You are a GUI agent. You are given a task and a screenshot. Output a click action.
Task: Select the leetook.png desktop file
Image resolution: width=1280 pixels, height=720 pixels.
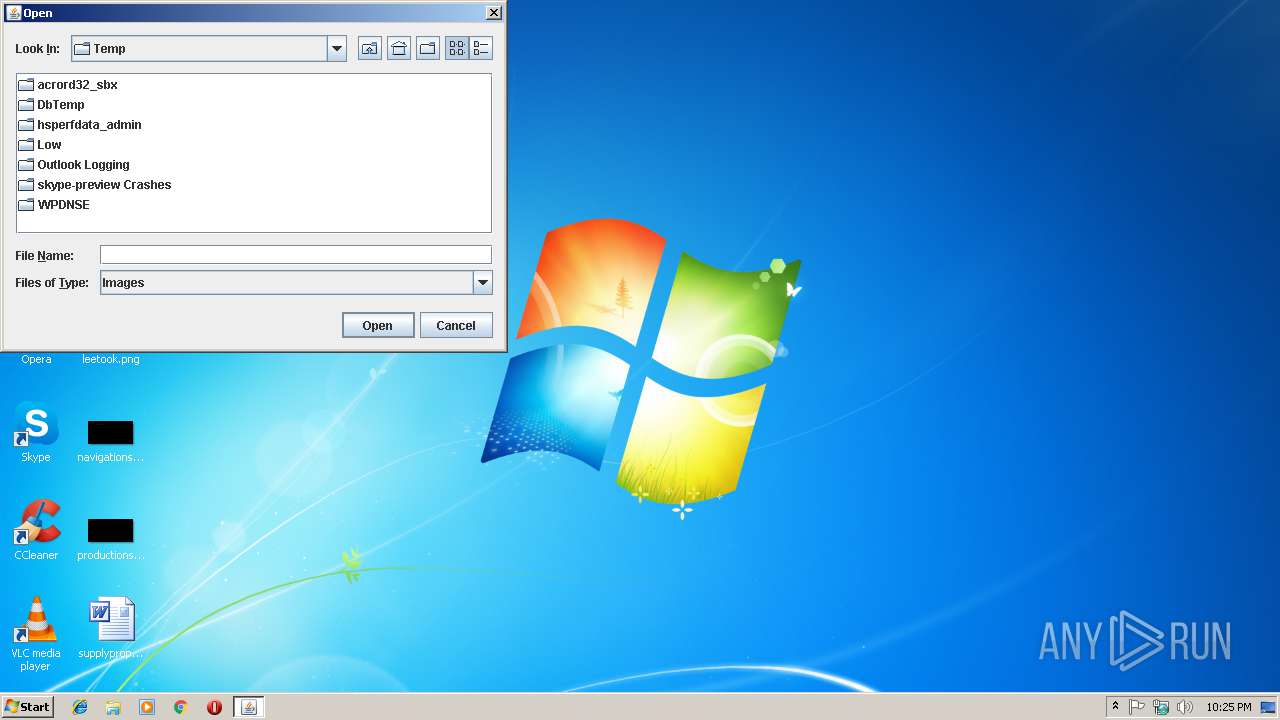tap(110, 359)
